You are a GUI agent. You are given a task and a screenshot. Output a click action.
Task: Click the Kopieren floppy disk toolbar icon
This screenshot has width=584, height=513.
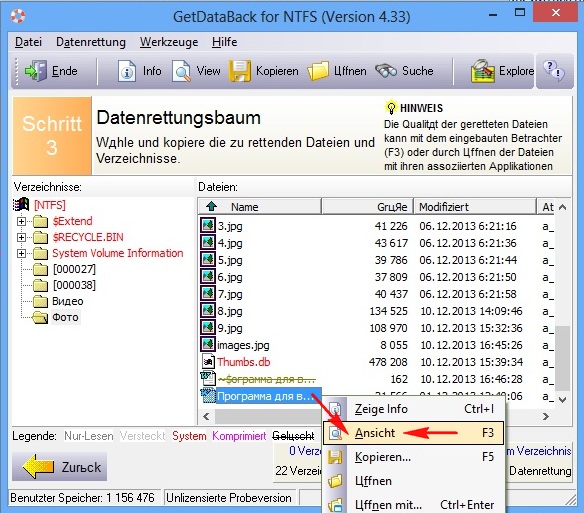tap(239, 71)
